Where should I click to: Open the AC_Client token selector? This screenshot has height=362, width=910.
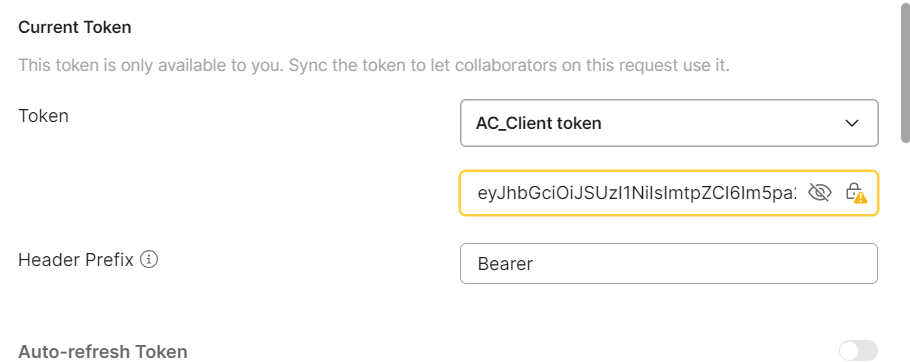tap(669, 123)
